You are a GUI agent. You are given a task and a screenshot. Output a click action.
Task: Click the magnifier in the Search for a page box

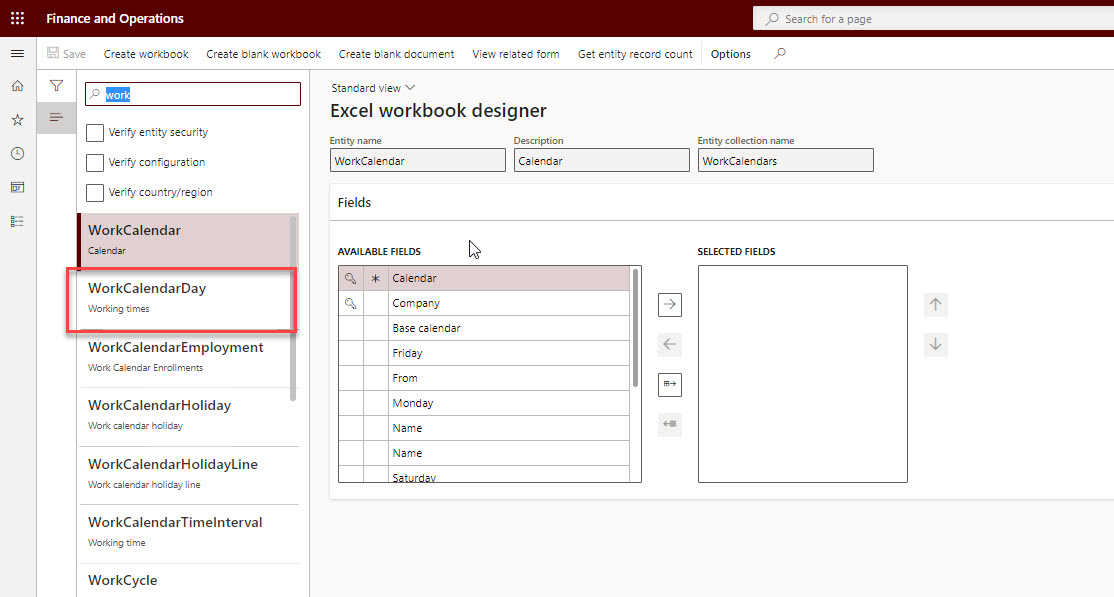772,19
